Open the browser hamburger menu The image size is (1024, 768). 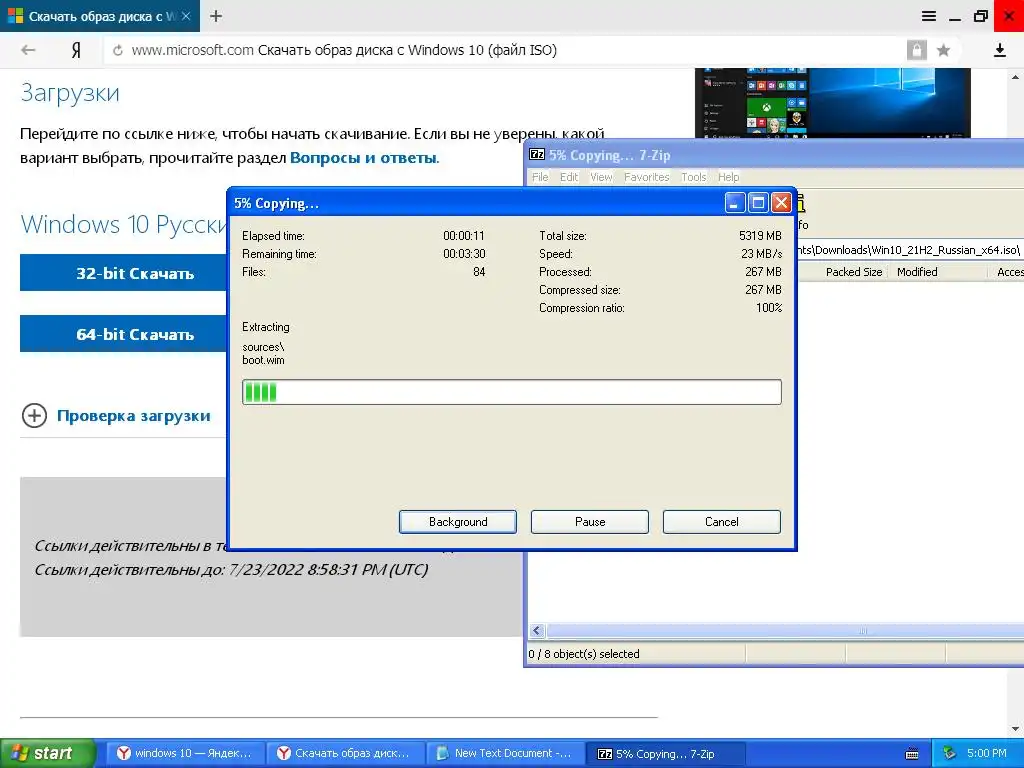point(929,16)
